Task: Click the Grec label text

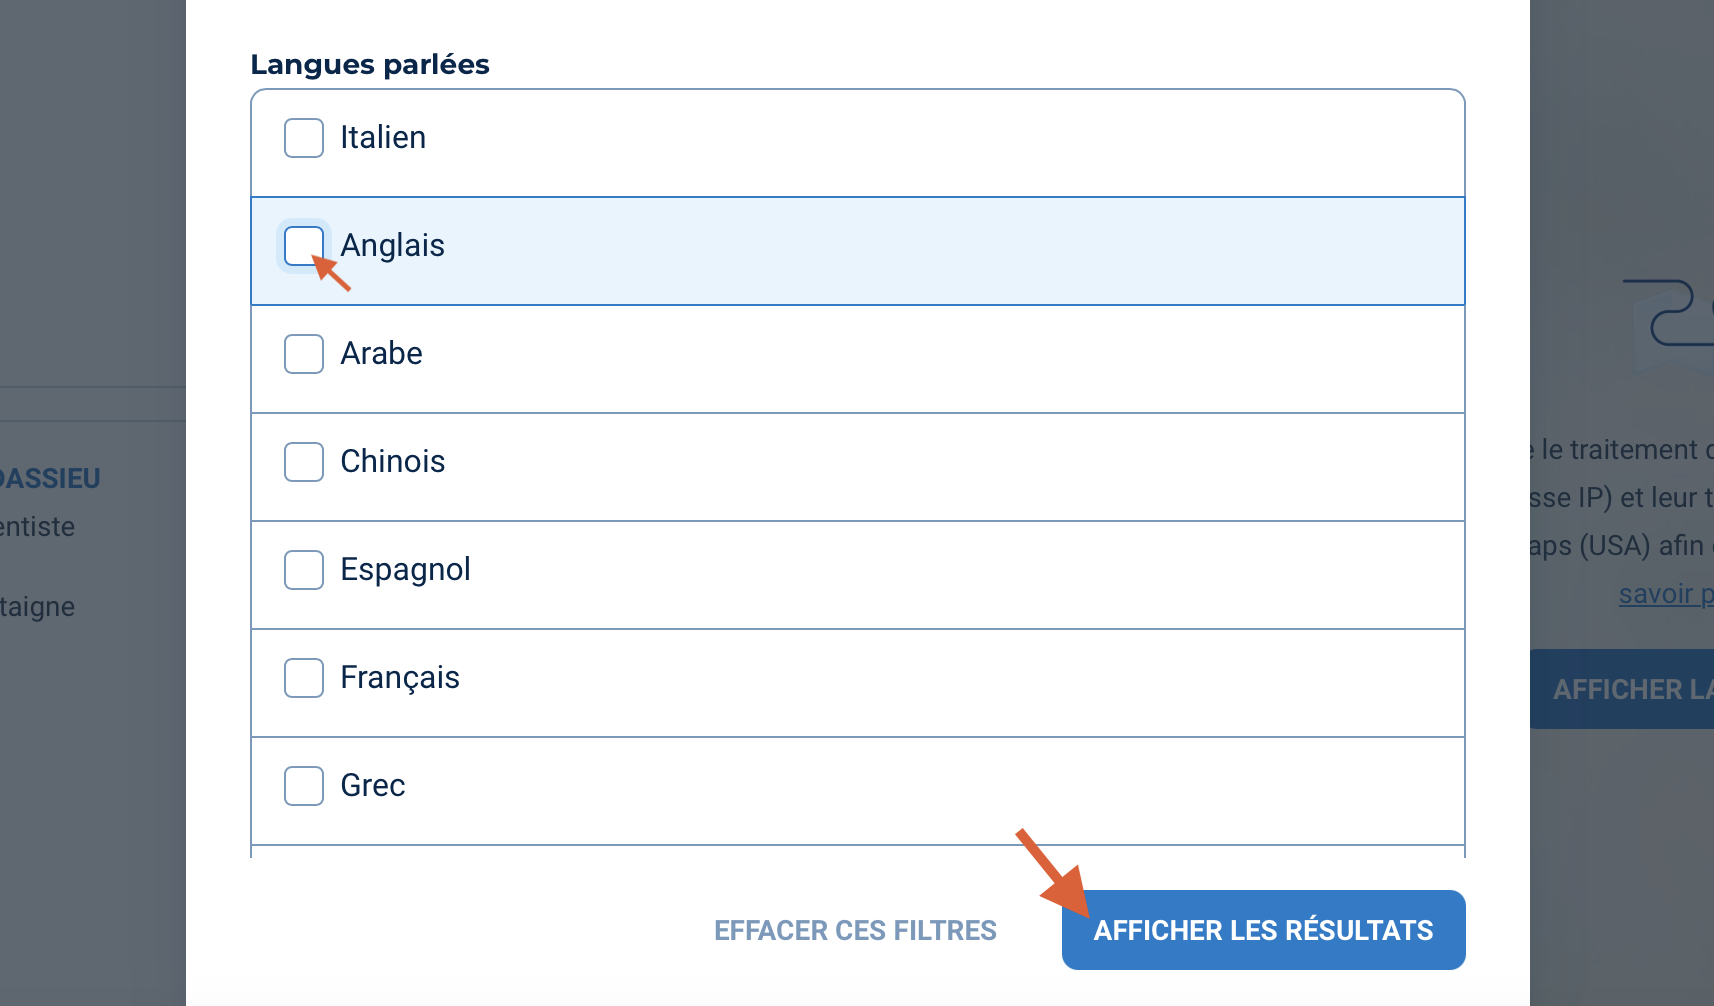Action: click(x=373, y=786)
